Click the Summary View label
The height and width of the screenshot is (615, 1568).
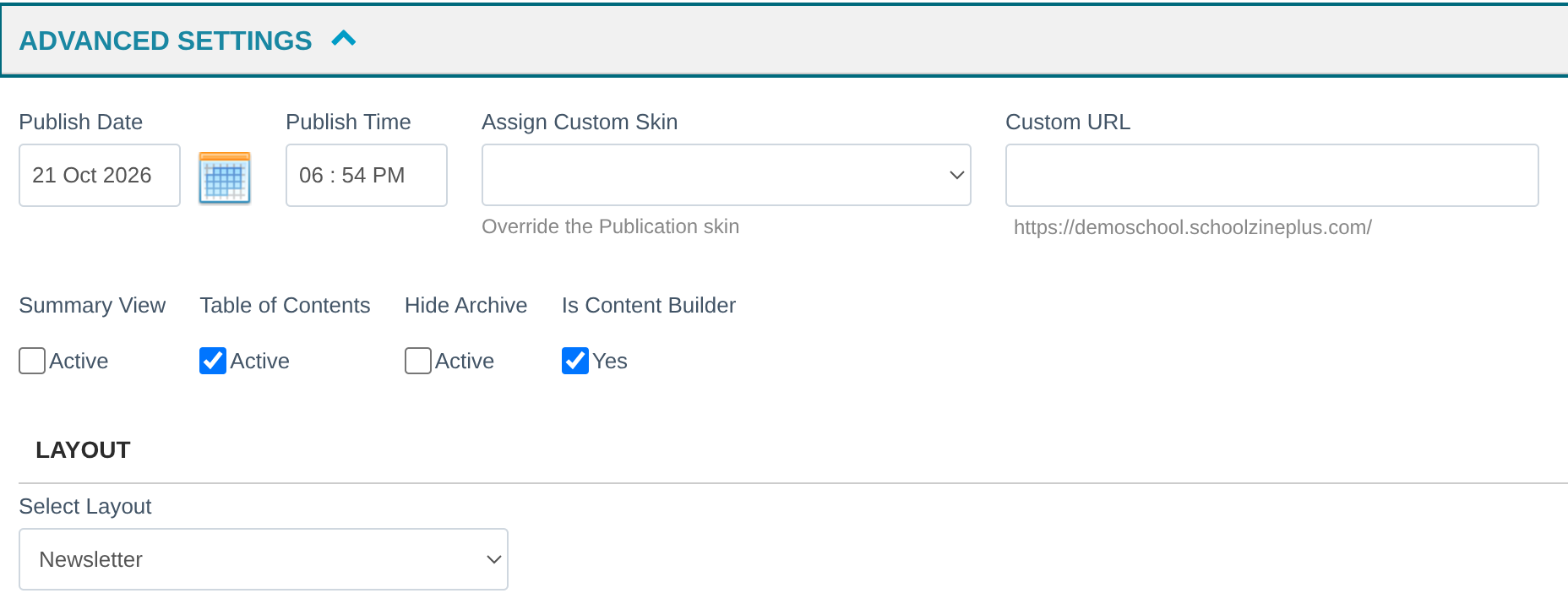click(x=92, y=306)
